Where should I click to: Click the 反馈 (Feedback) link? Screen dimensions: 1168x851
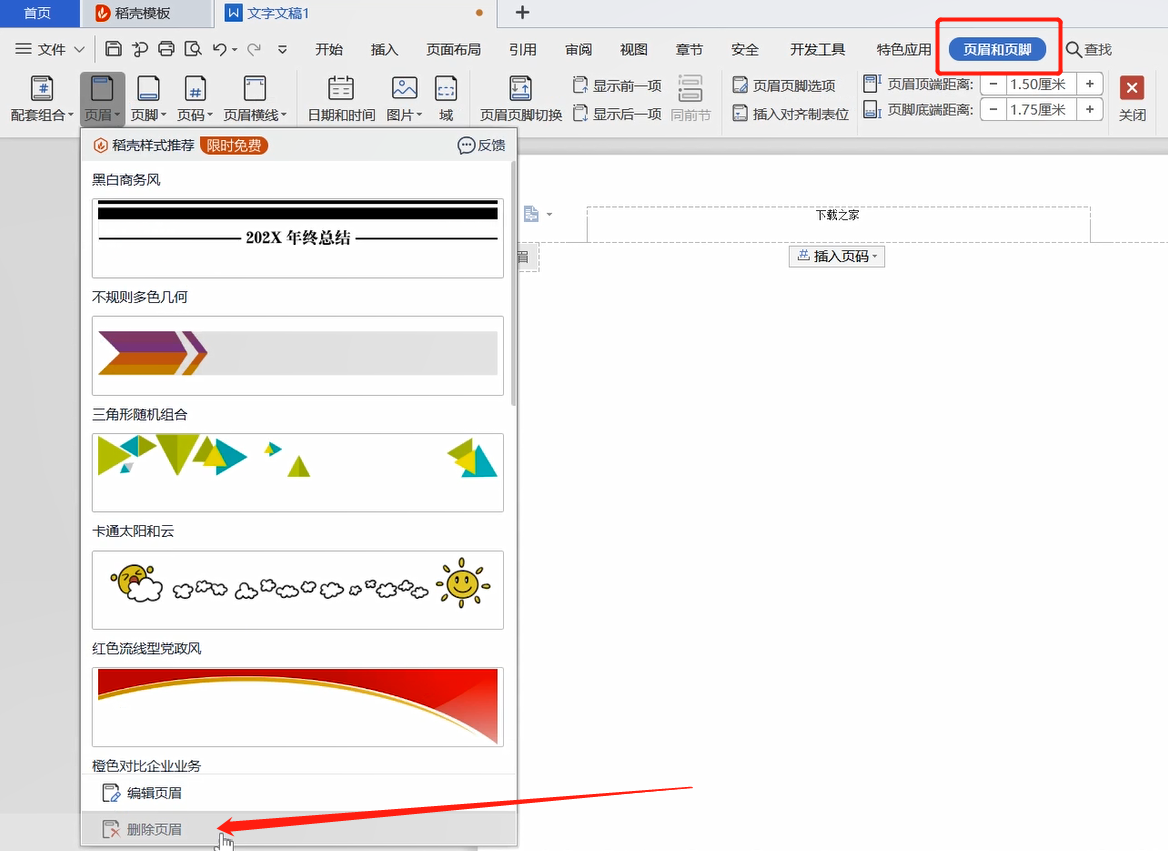(x=481, y=146)
